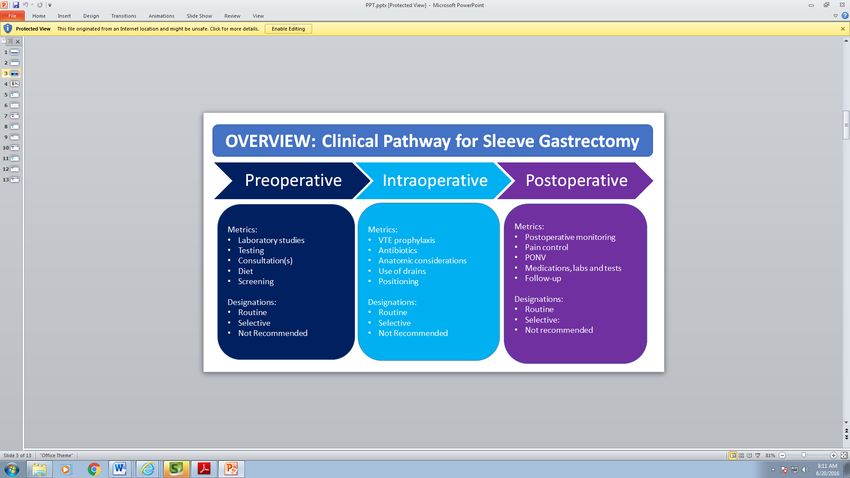Click the Protected View message for more details
The image size is (850, 478).
158,29
